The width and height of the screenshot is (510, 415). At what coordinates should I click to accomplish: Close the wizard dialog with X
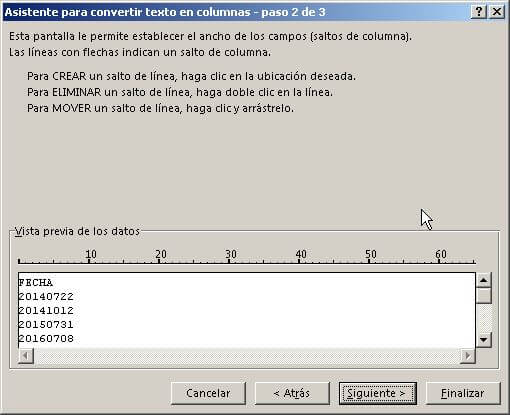tap(496, 12)
